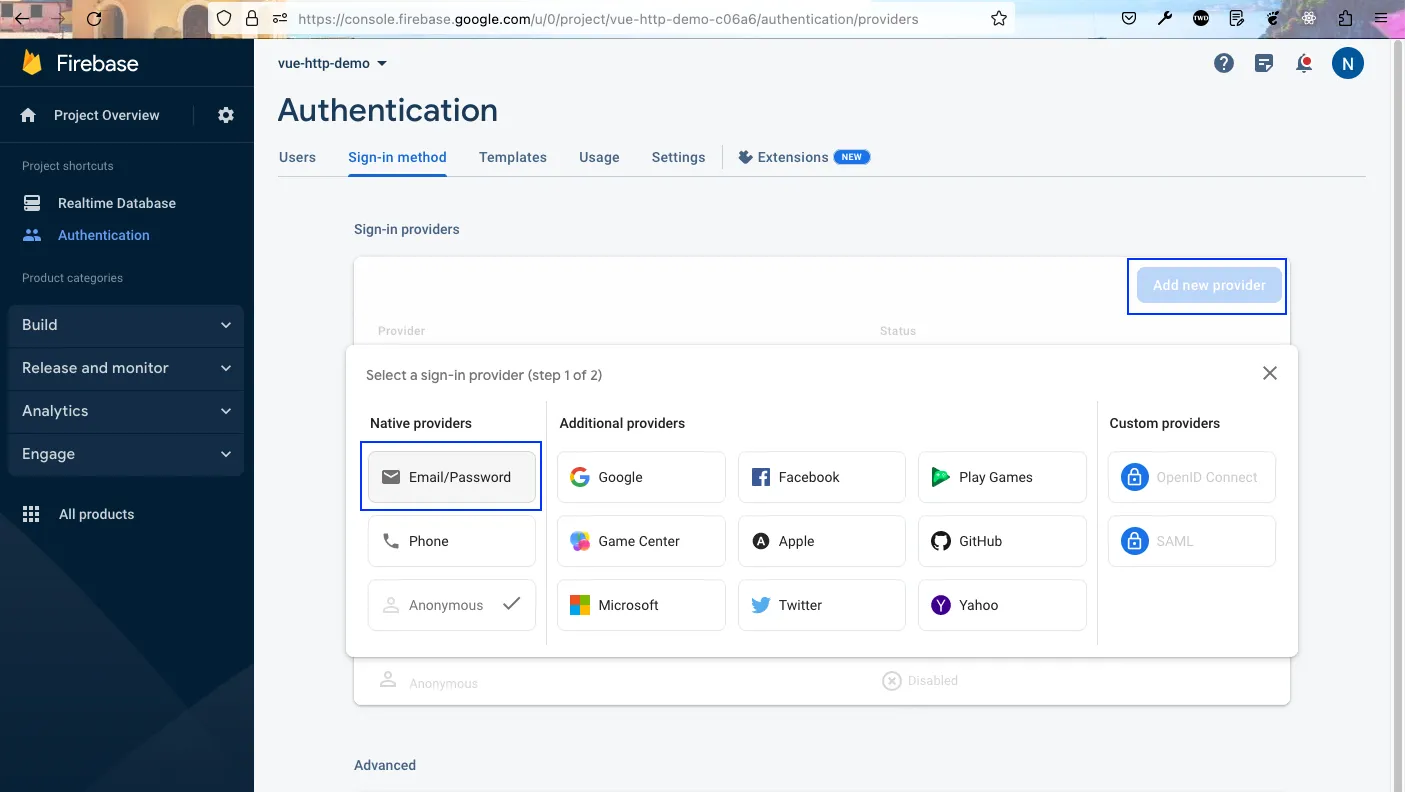
Task: Click the SAML custom provider
Action: 1192,541
